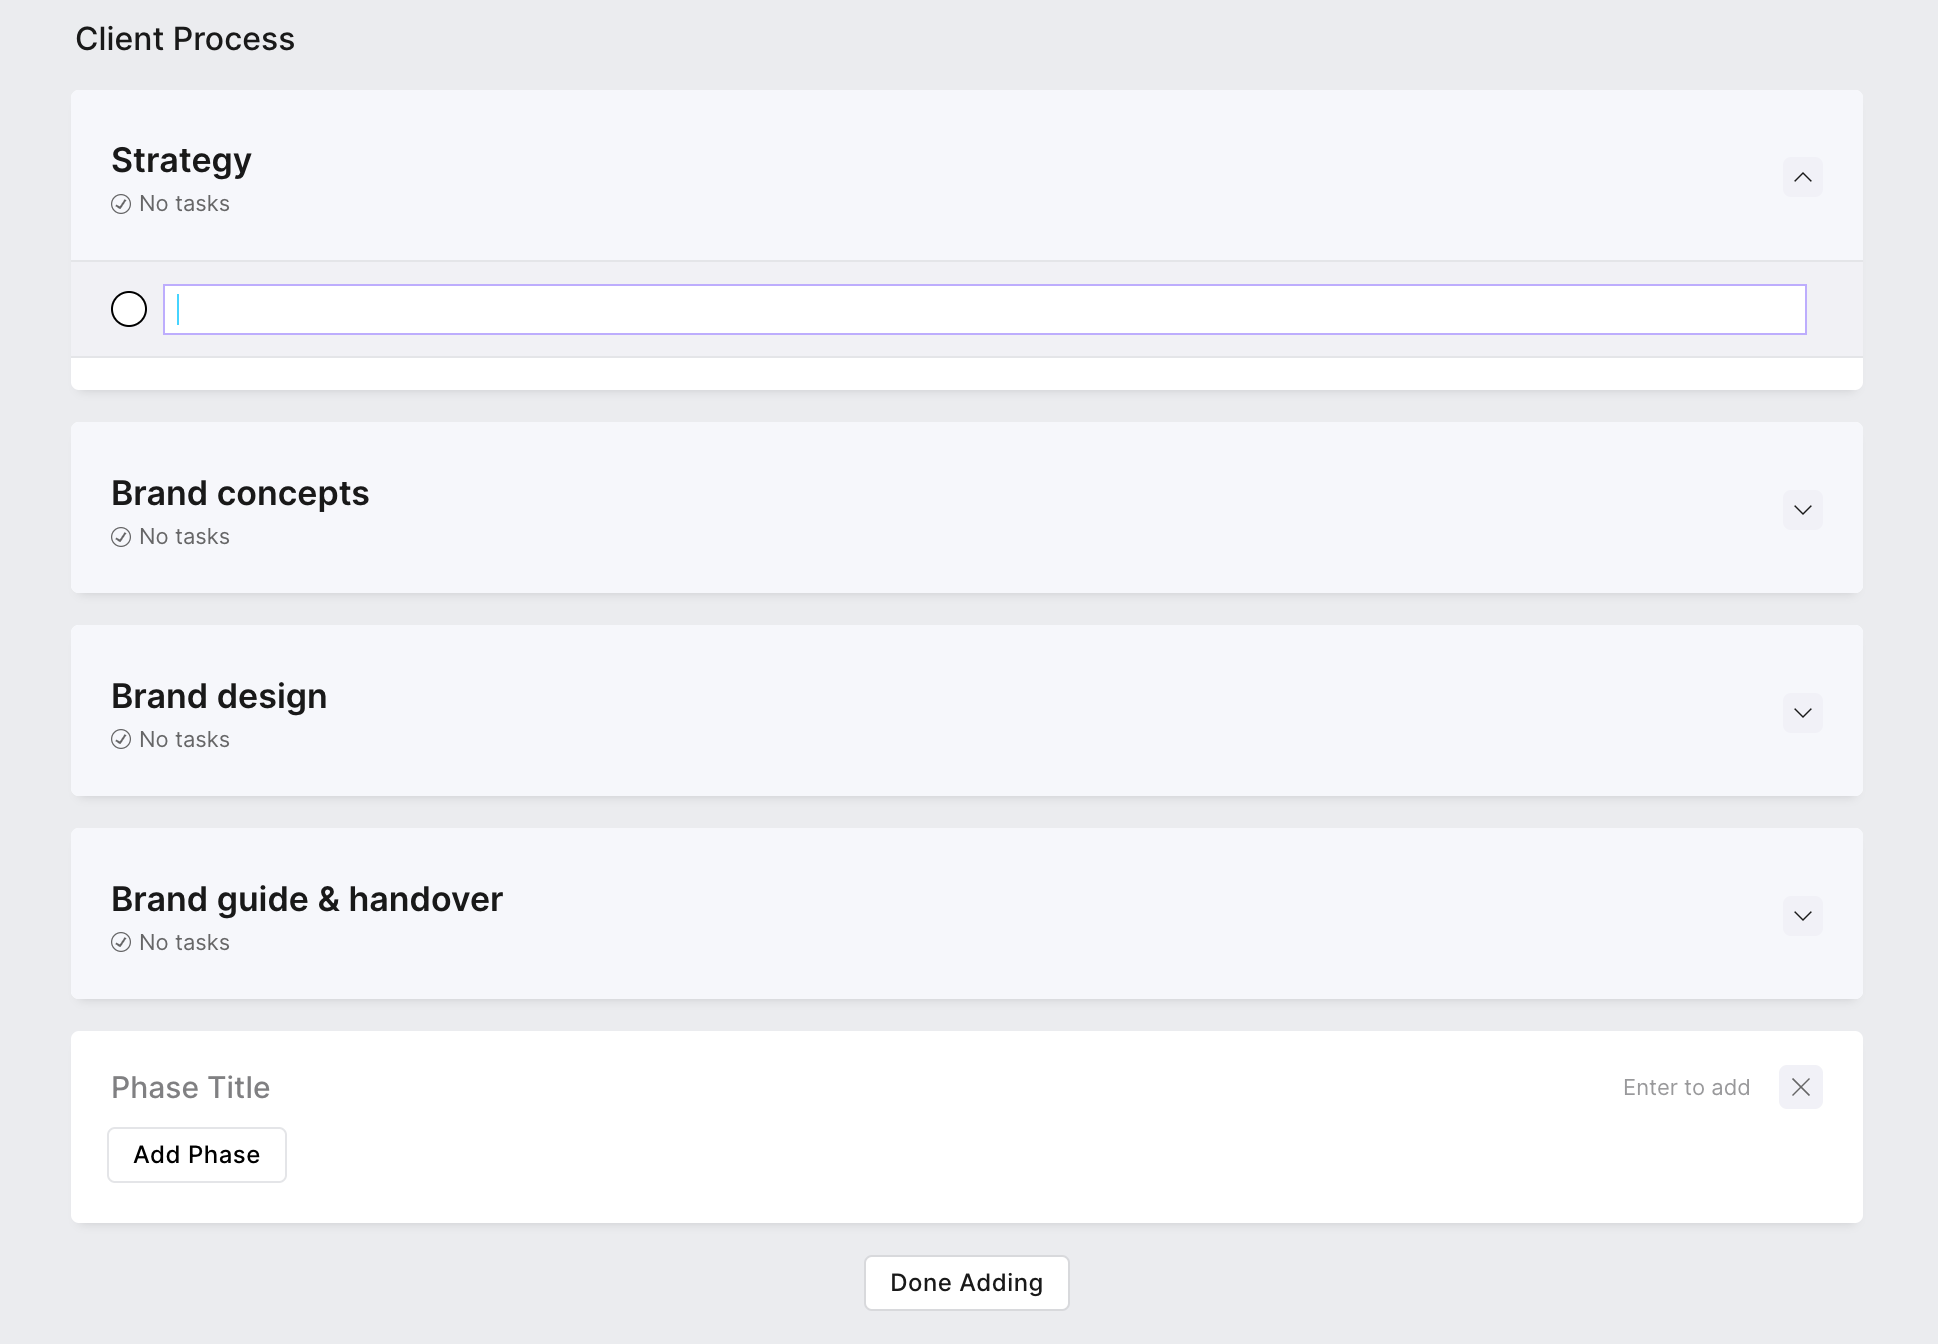The image size is (1938, 1344).
Task: Select Brand guide & handover title
Action: [307, 899]
